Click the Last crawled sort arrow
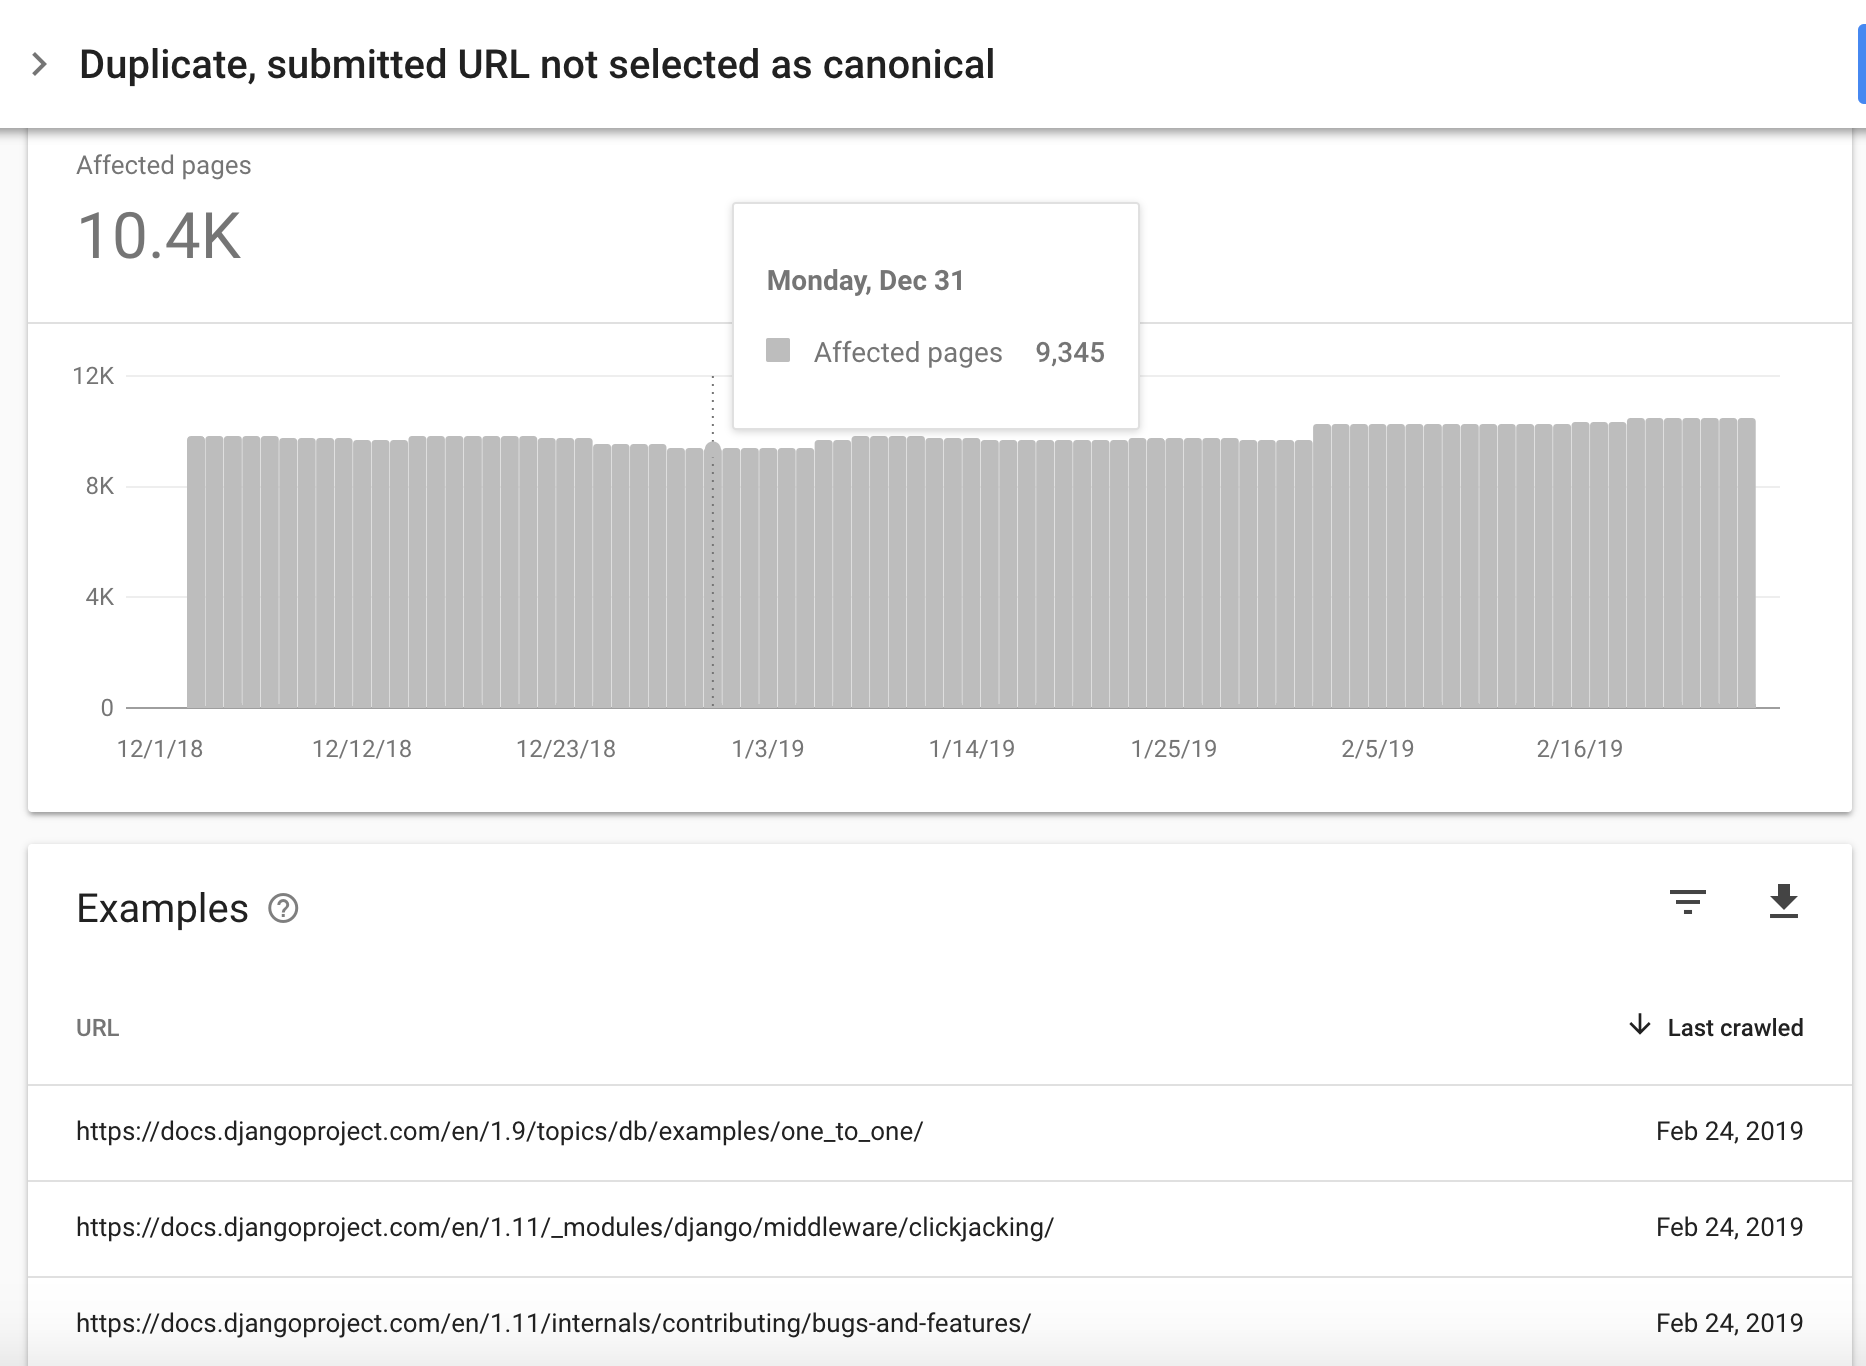The width and height of the screenshot is (1866, 1366). point(1639,1026)
